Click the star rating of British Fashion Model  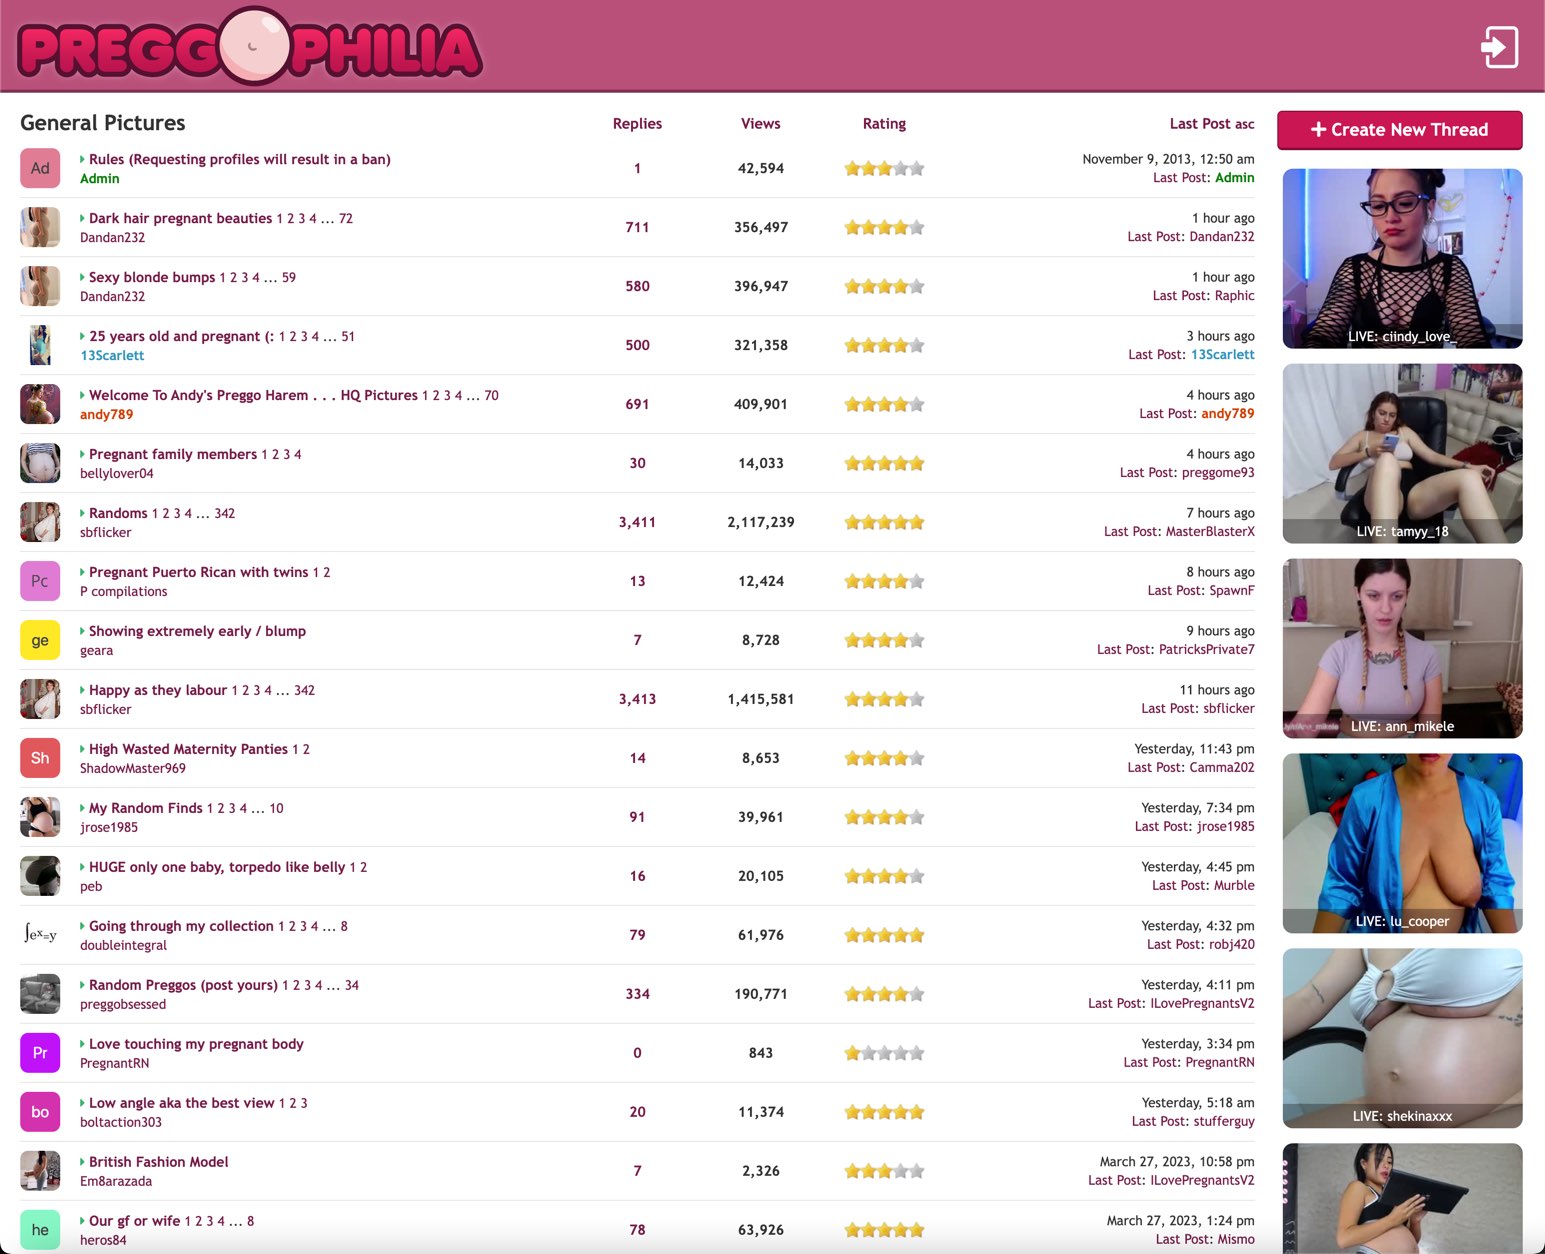pos(884,1171)
